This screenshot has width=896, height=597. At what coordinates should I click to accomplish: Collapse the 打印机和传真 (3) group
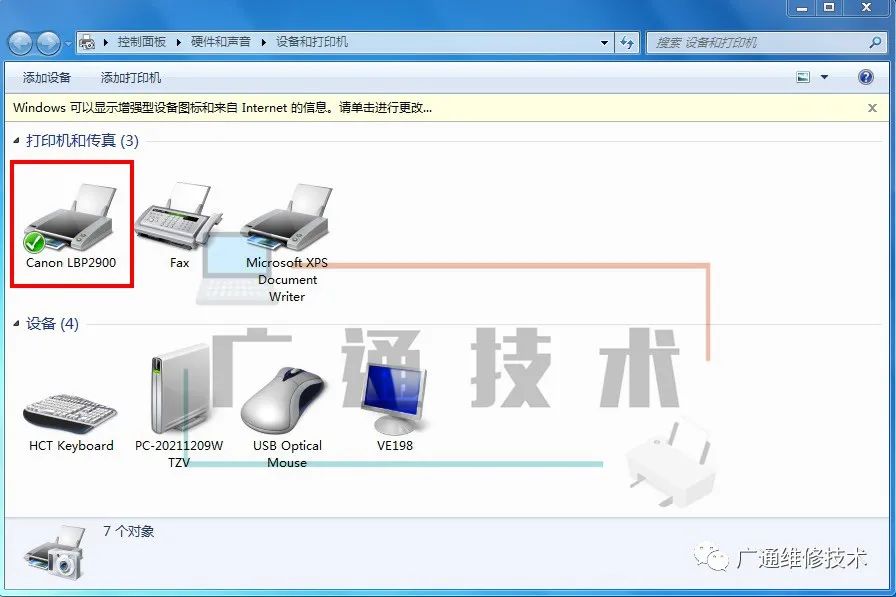tap(16, 140)
